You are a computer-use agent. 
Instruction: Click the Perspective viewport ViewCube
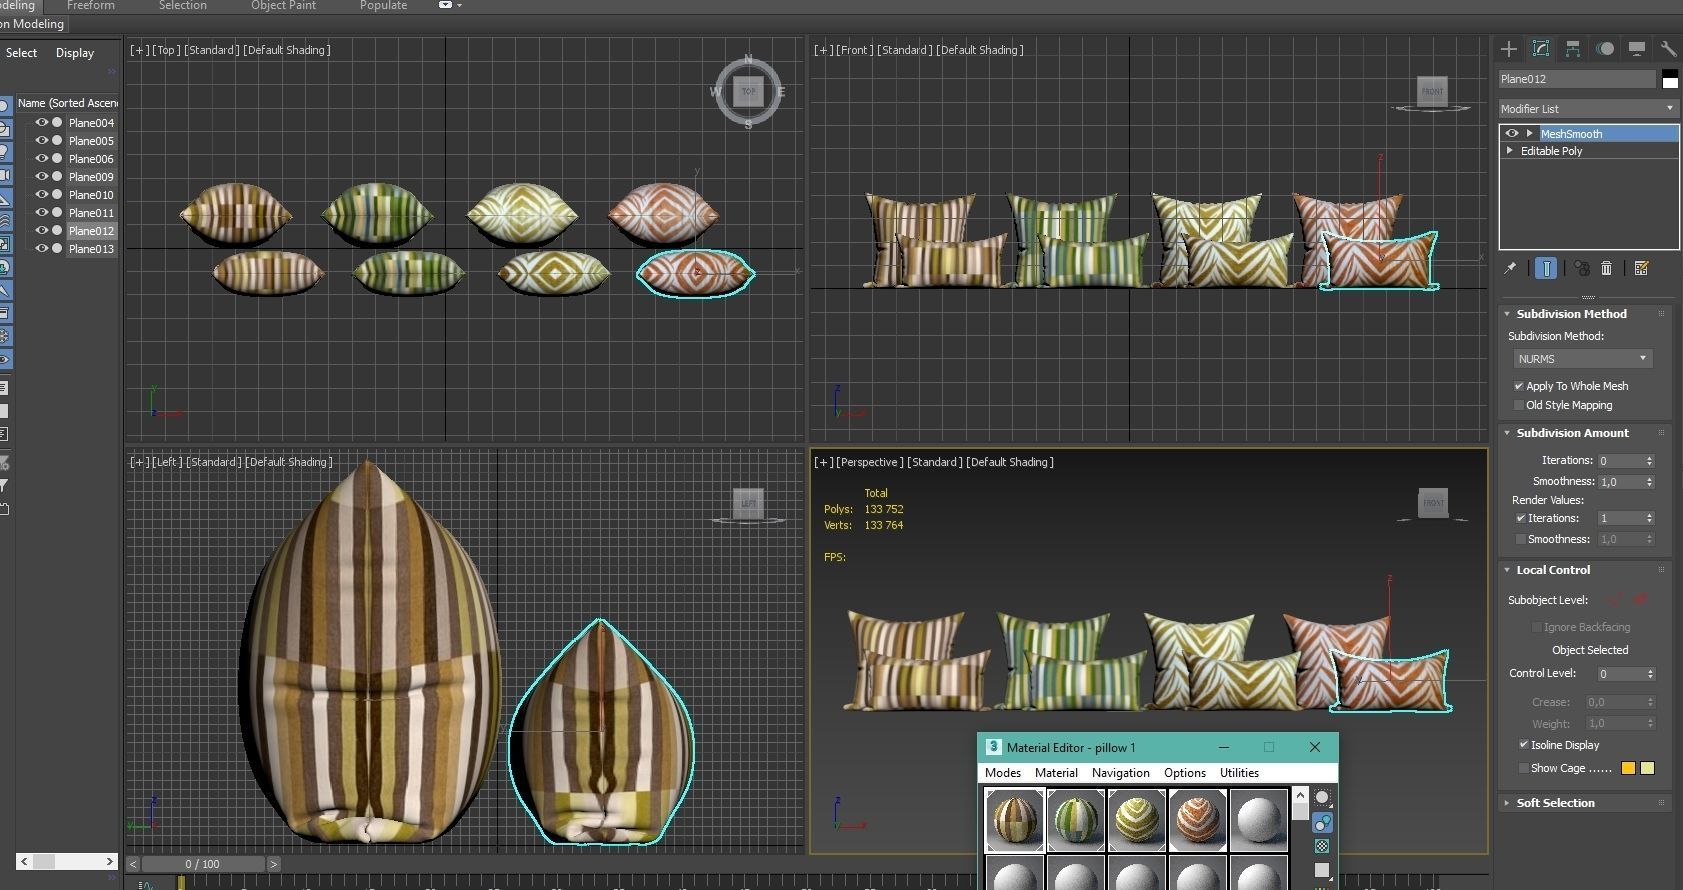(1433, 502)
